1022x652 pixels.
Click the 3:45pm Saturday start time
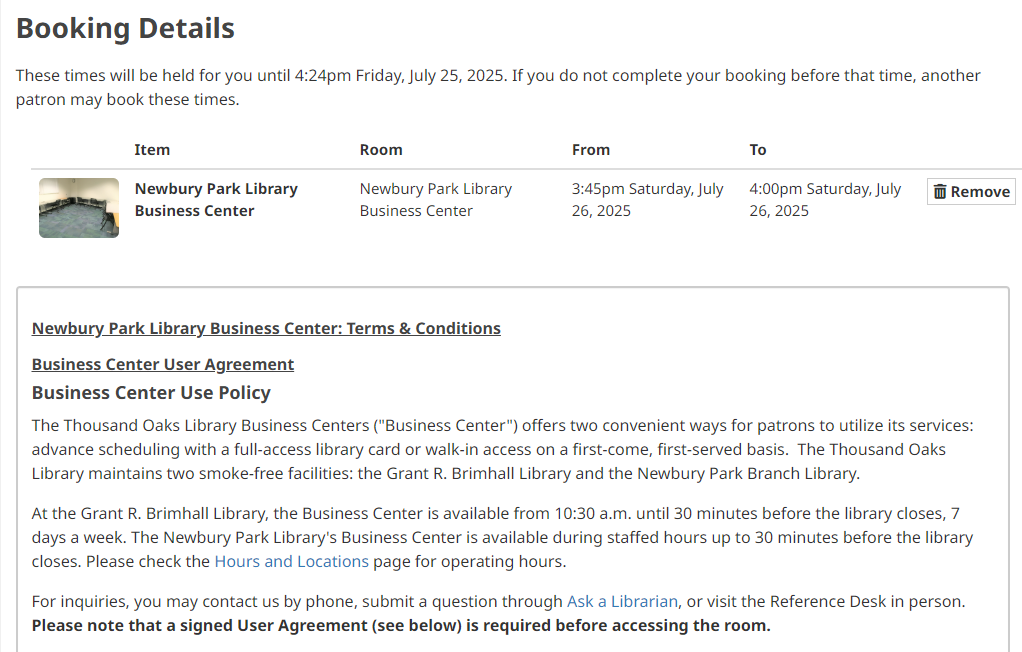coord(647,199)
